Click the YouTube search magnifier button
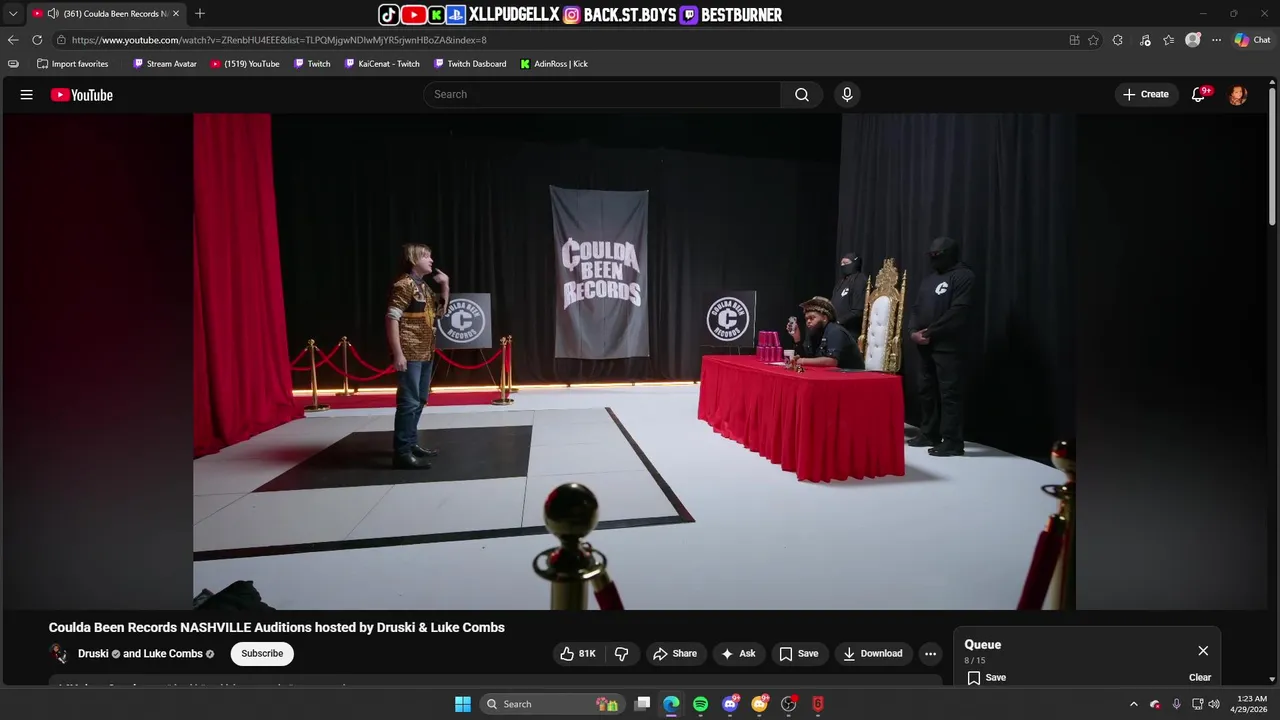The width and height of the screenshot is (1280, 720). pos(802,94)
